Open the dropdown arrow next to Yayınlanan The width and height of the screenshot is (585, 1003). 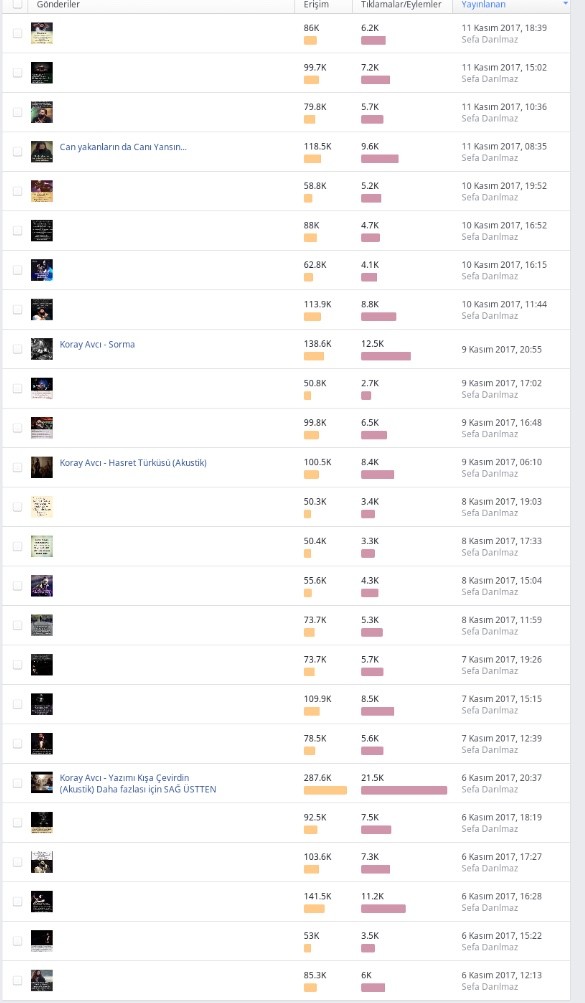(565, 4)
